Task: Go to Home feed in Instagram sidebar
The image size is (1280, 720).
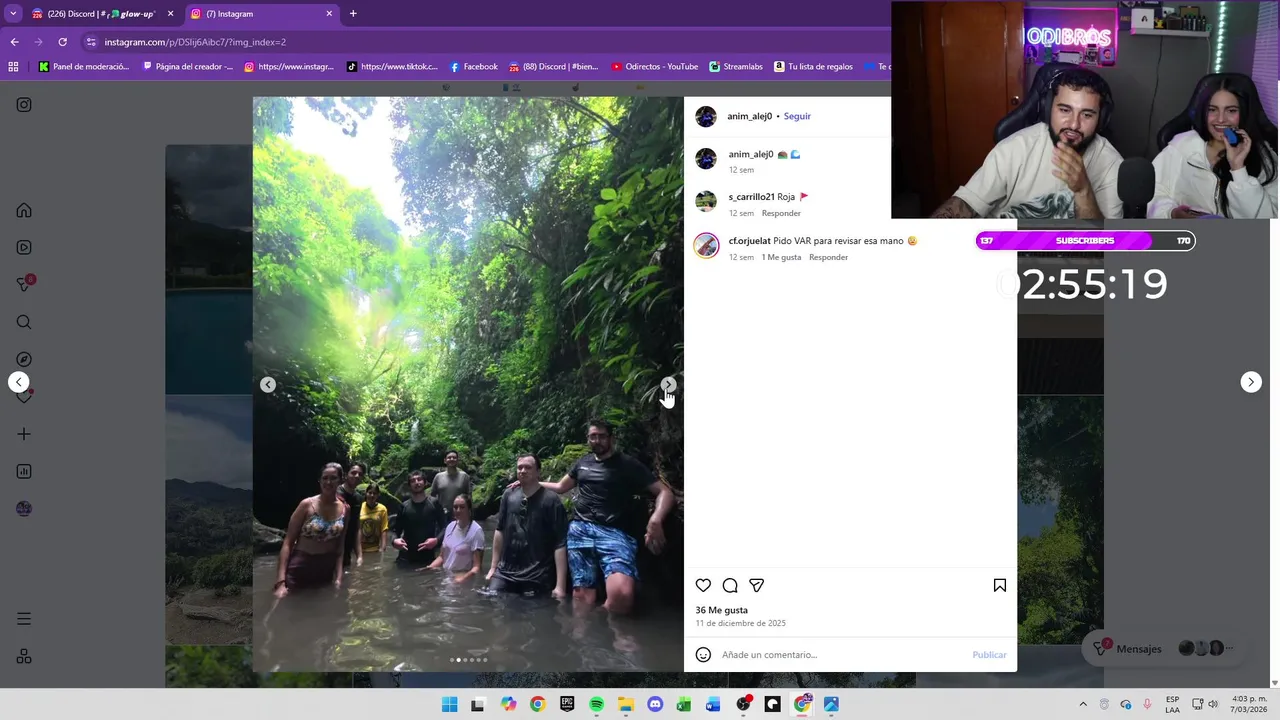Action: (x=24, y=210)
